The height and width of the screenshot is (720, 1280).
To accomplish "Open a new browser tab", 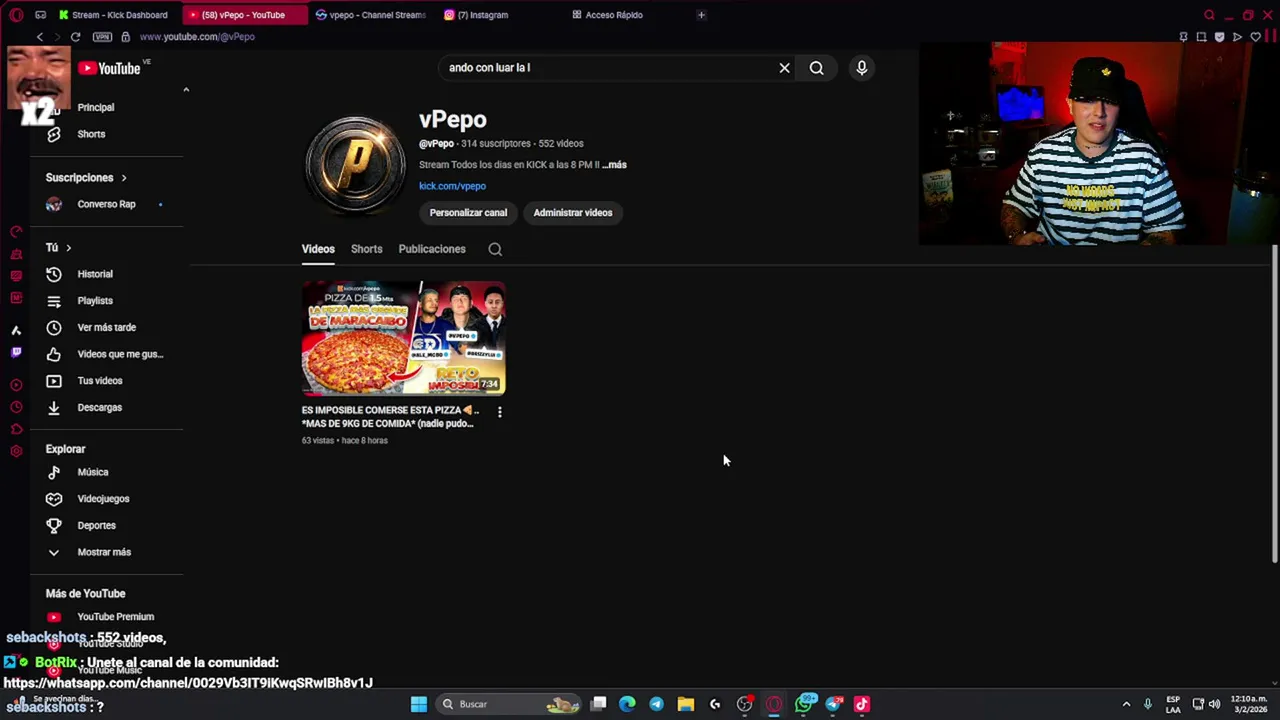I will coord(701,15).
